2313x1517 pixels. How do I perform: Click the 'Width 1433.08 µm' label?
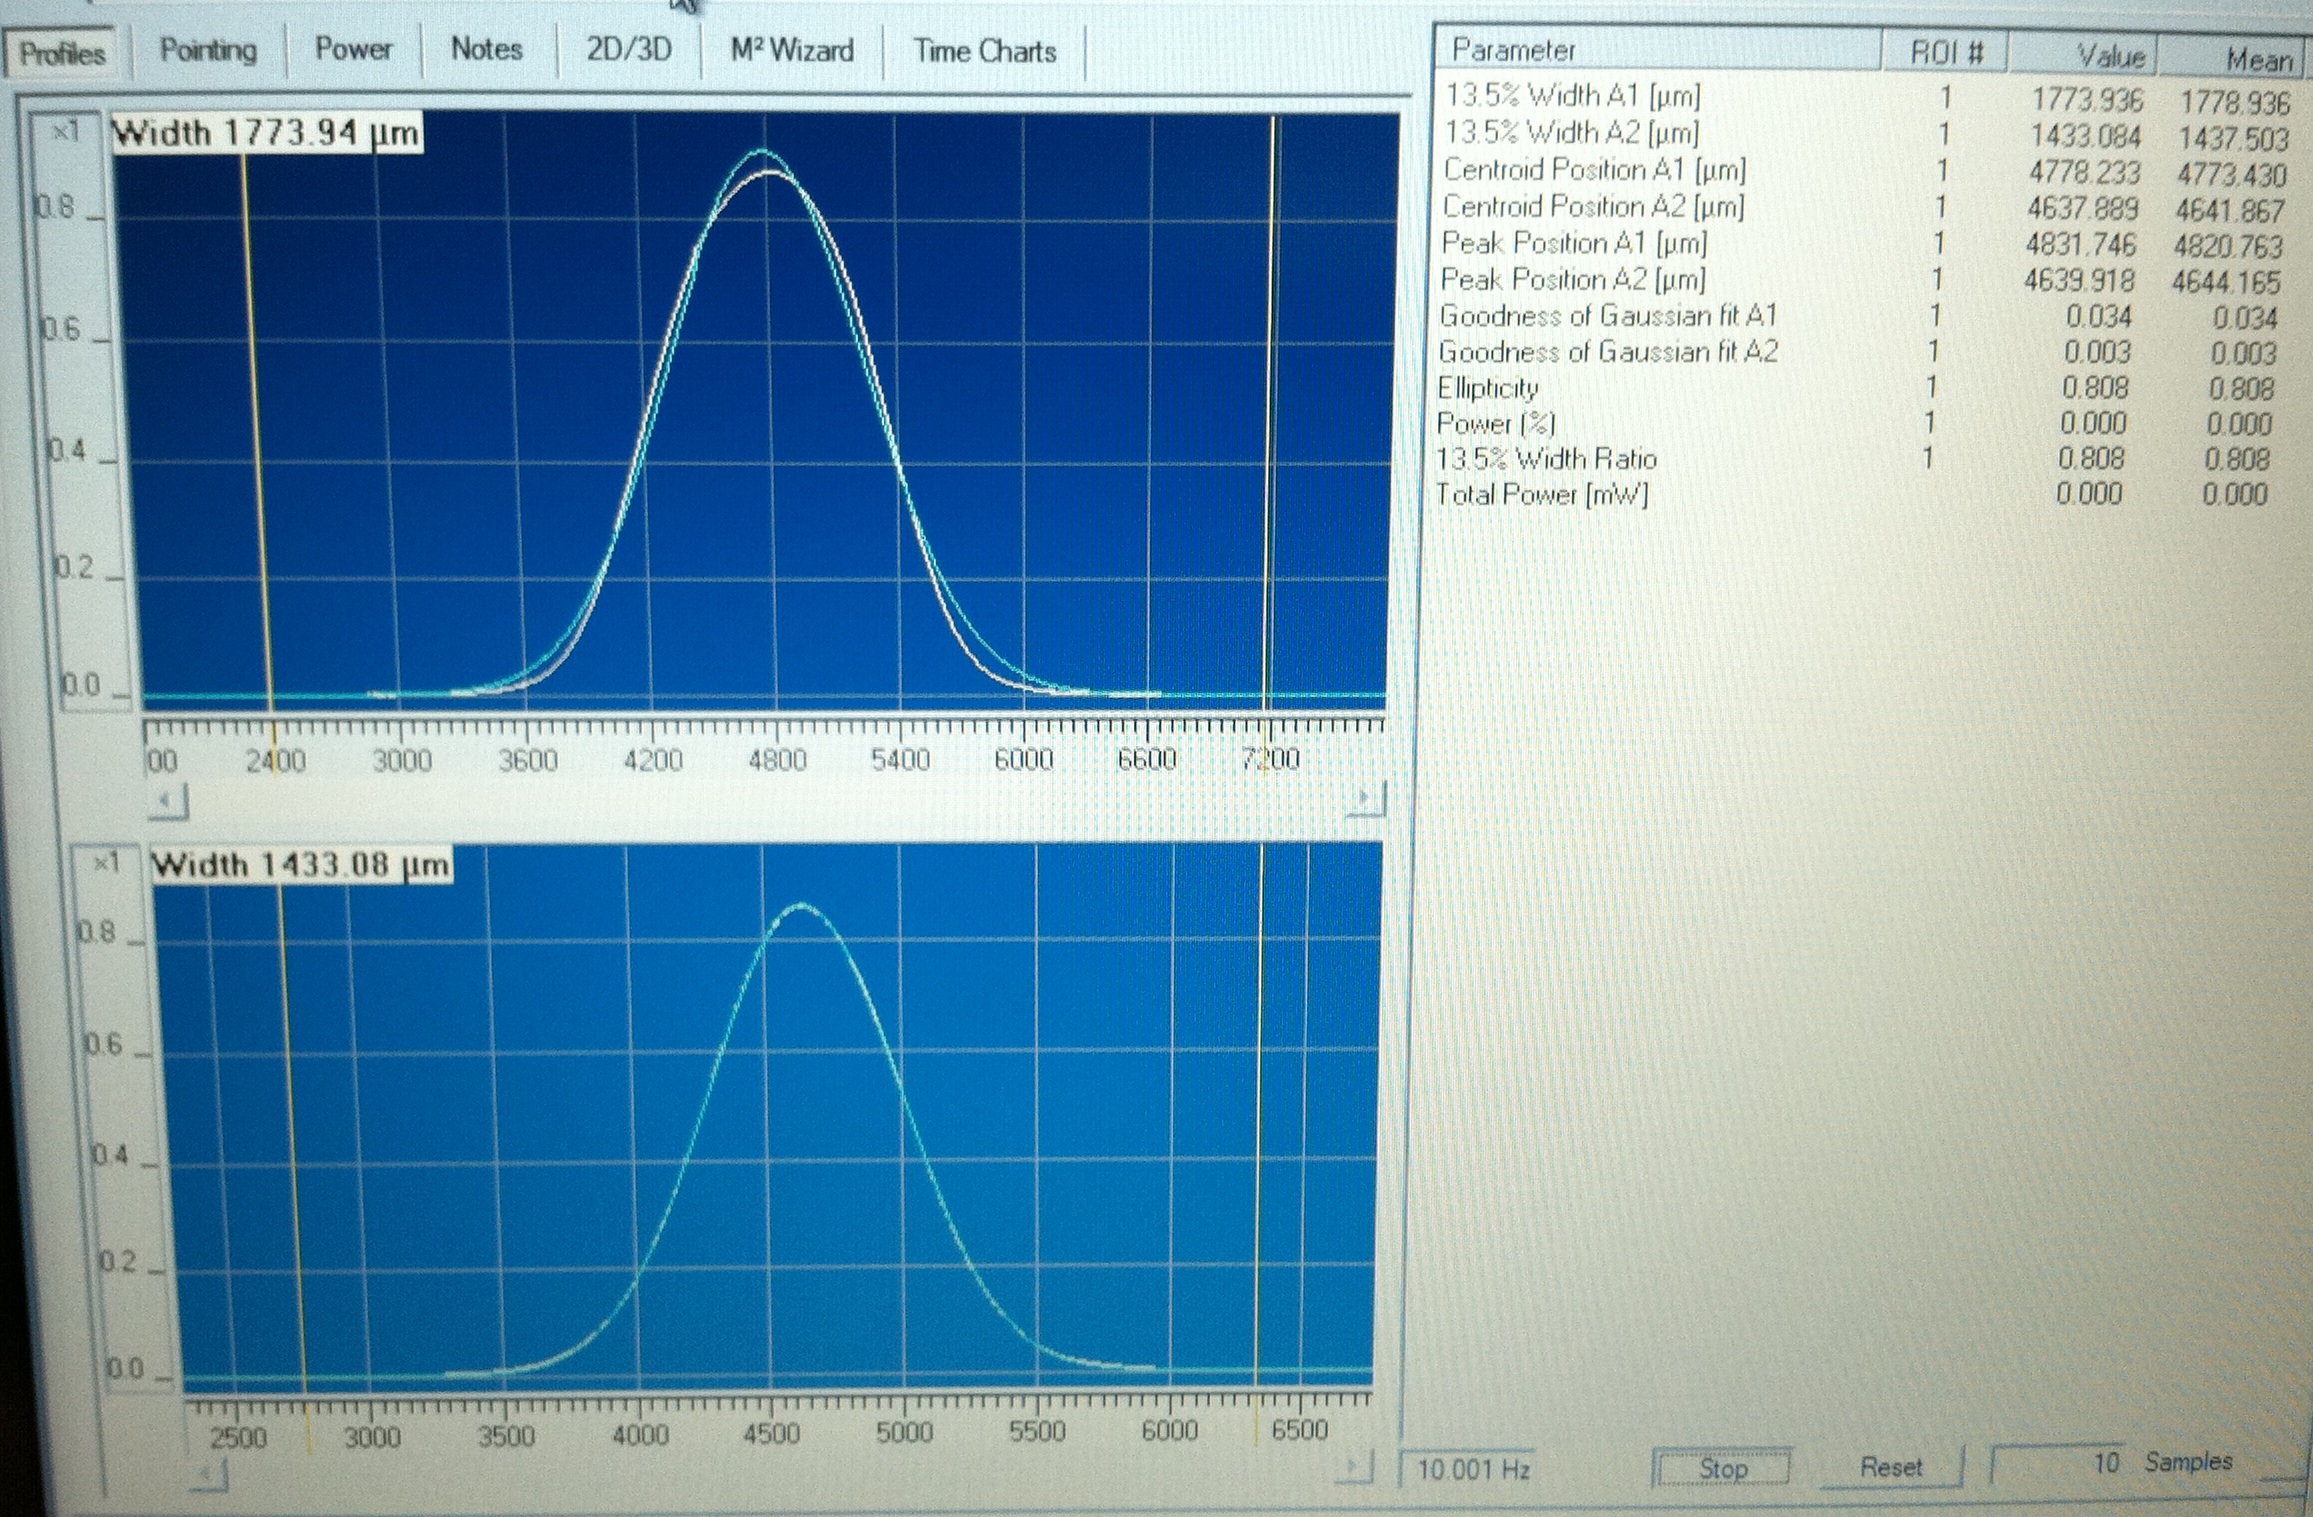click(301, 865)
